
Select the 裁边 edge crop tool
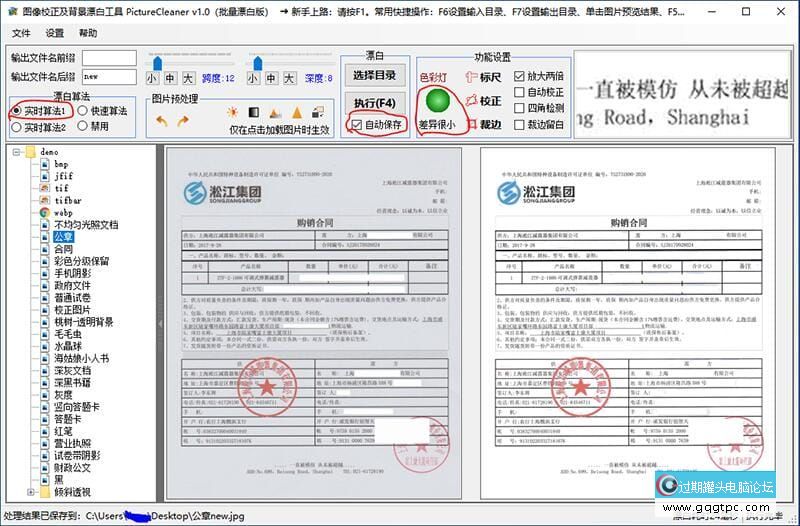(x=484, y=124)
